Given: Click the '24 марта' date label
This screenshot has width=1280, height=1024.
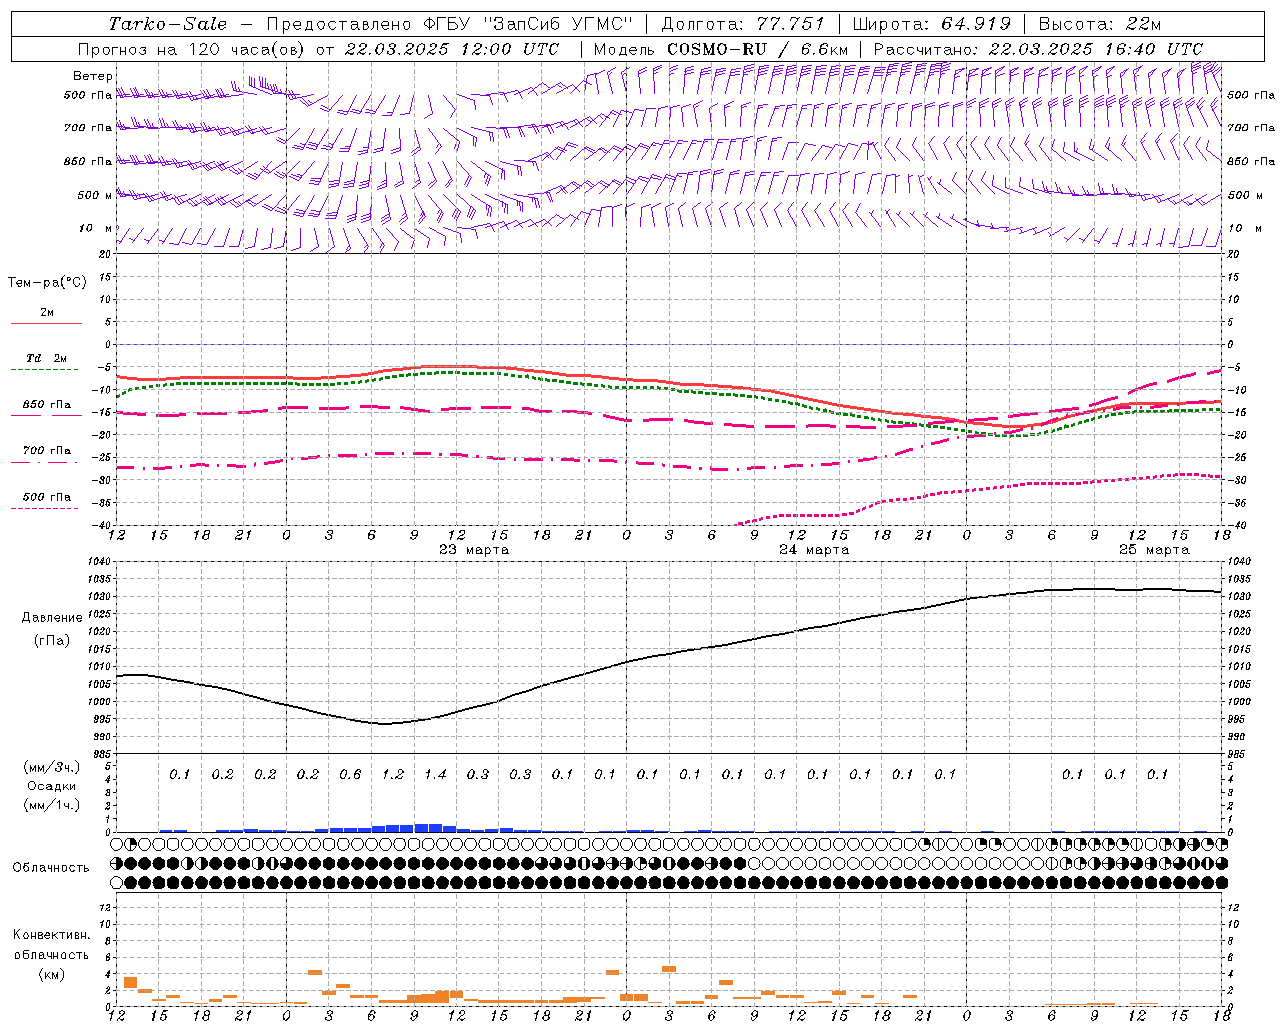Looking at the screenshot, I should pyautogui.click(x=814, y=550).
